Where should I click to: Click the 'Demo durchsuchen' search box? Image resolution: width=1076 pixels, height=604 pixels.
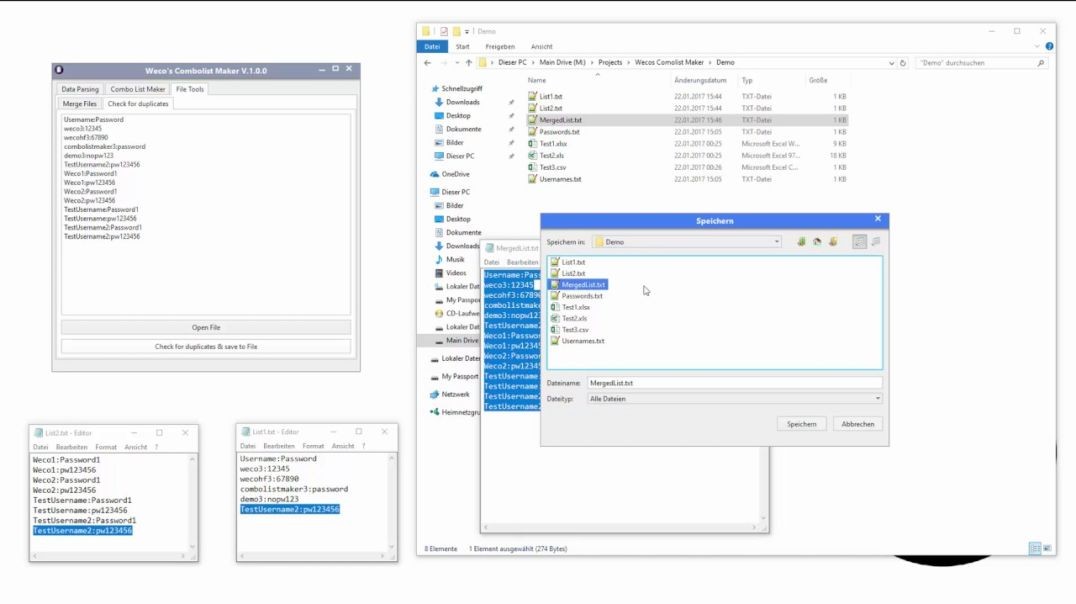pyautogui.click(x=981, y=62)
